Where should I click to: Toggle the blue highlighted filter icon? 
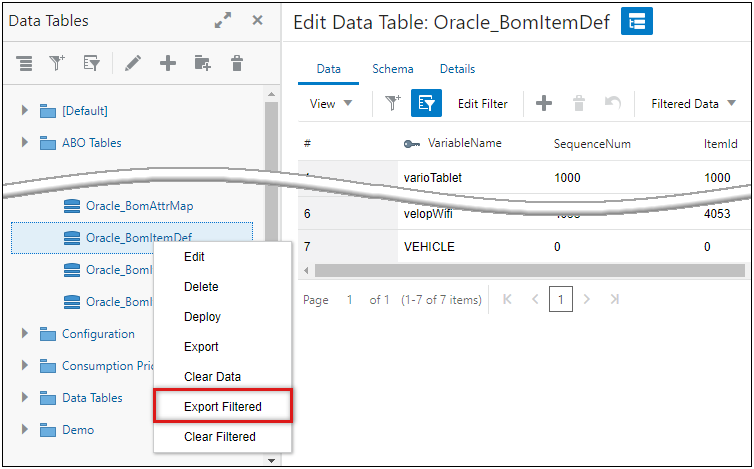(x=426, y=103)
